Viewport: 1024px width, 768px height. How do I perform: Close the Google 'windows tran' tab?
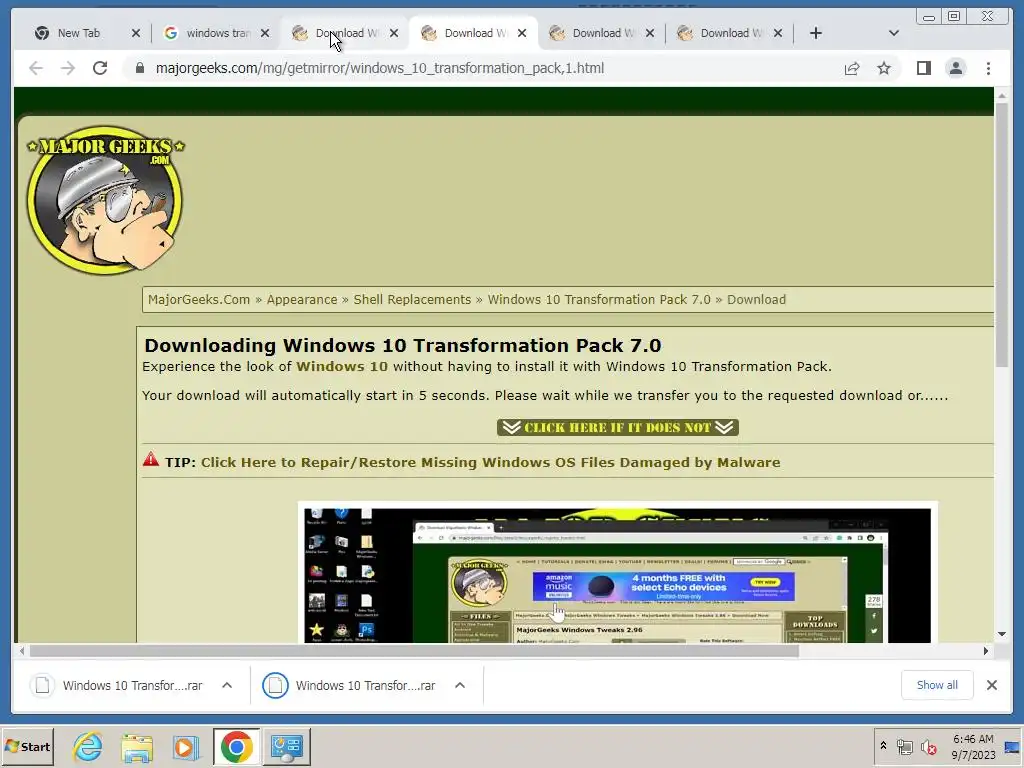(x=264, y=33)
